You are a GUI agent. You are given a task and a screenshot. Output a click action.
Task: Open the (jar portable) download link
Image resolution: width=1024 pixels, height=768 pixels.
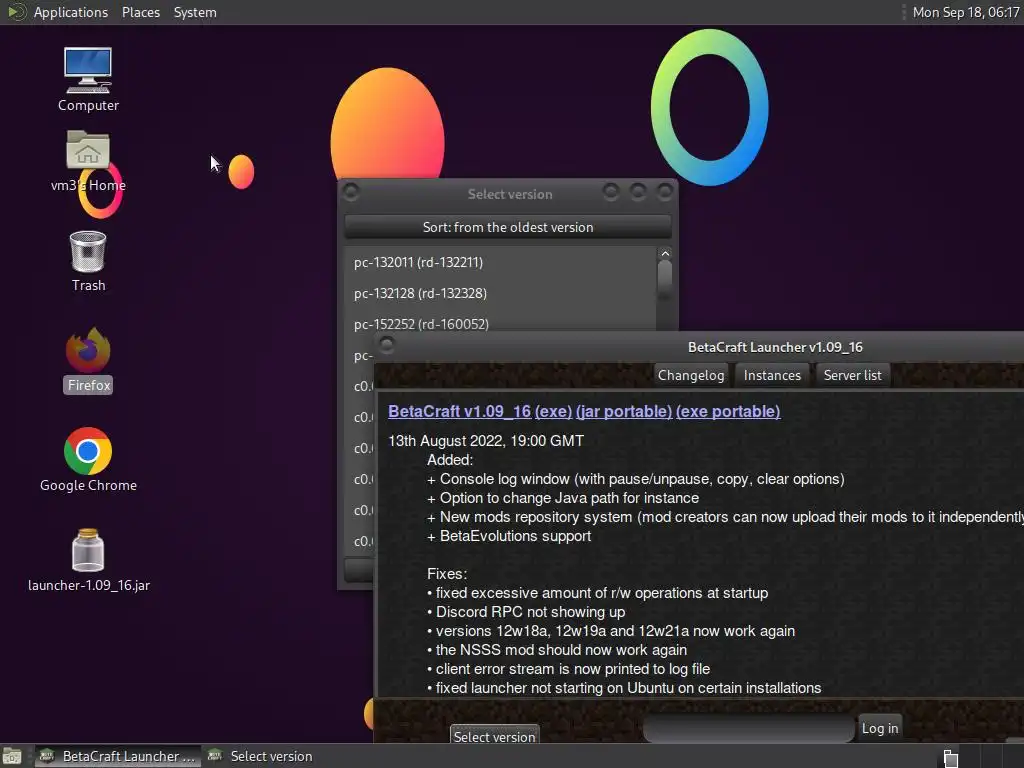(x=624, y=411)
